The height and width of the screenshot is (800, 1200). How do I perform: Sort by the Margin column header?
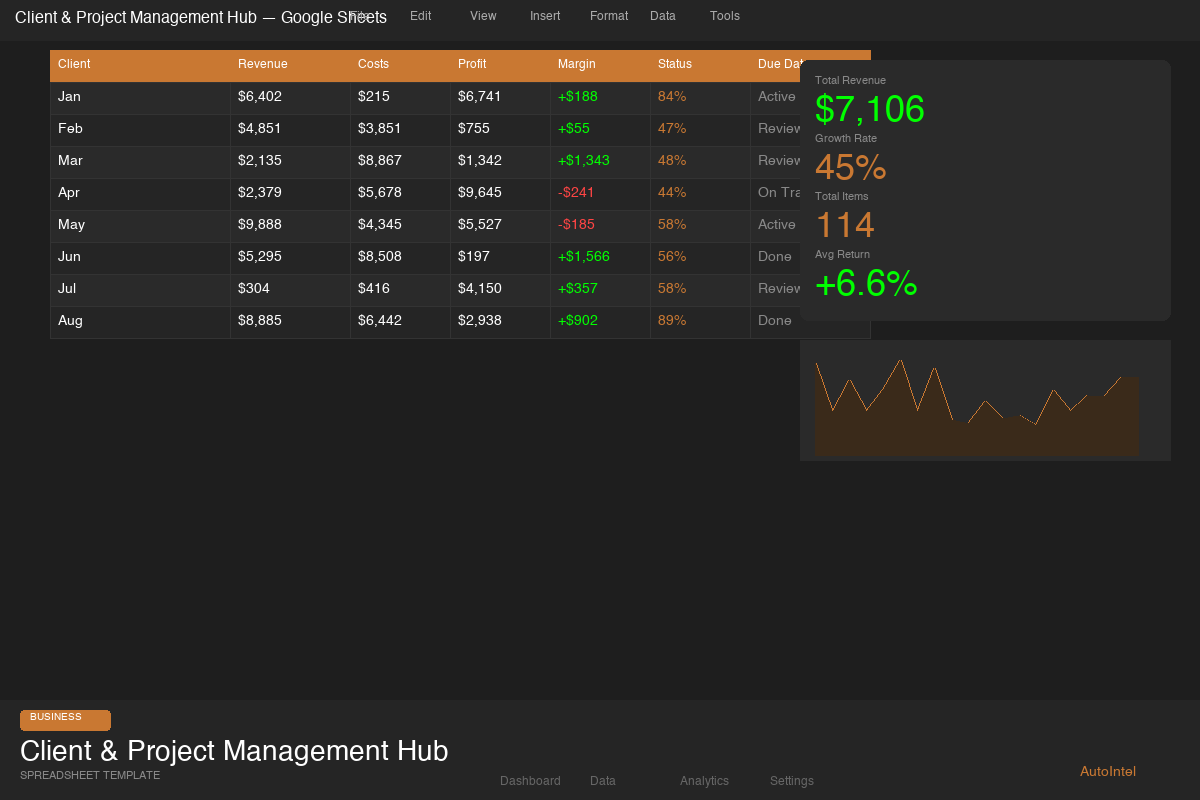click(577, 64)
